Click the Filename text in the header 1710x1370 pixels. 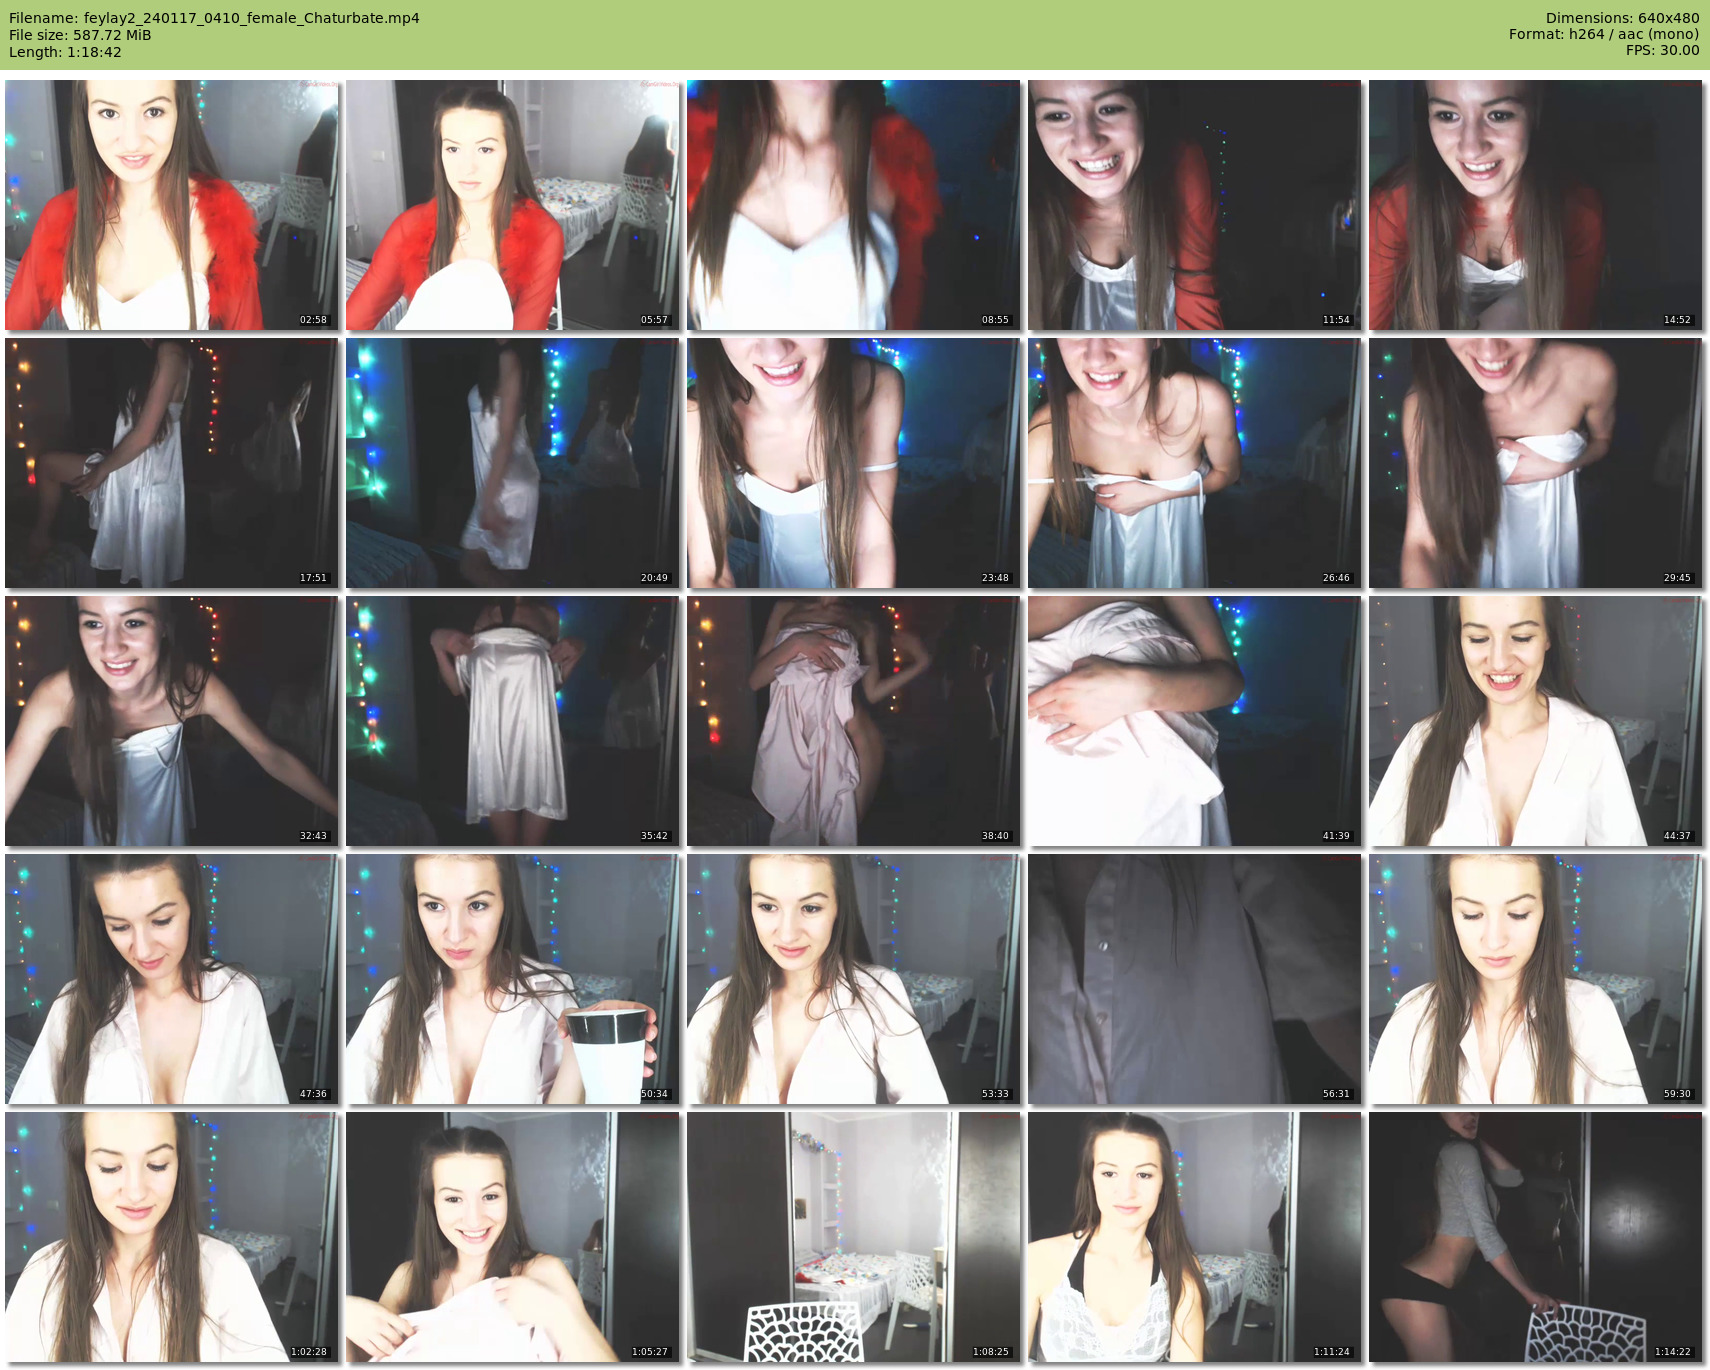click(214, 18)
